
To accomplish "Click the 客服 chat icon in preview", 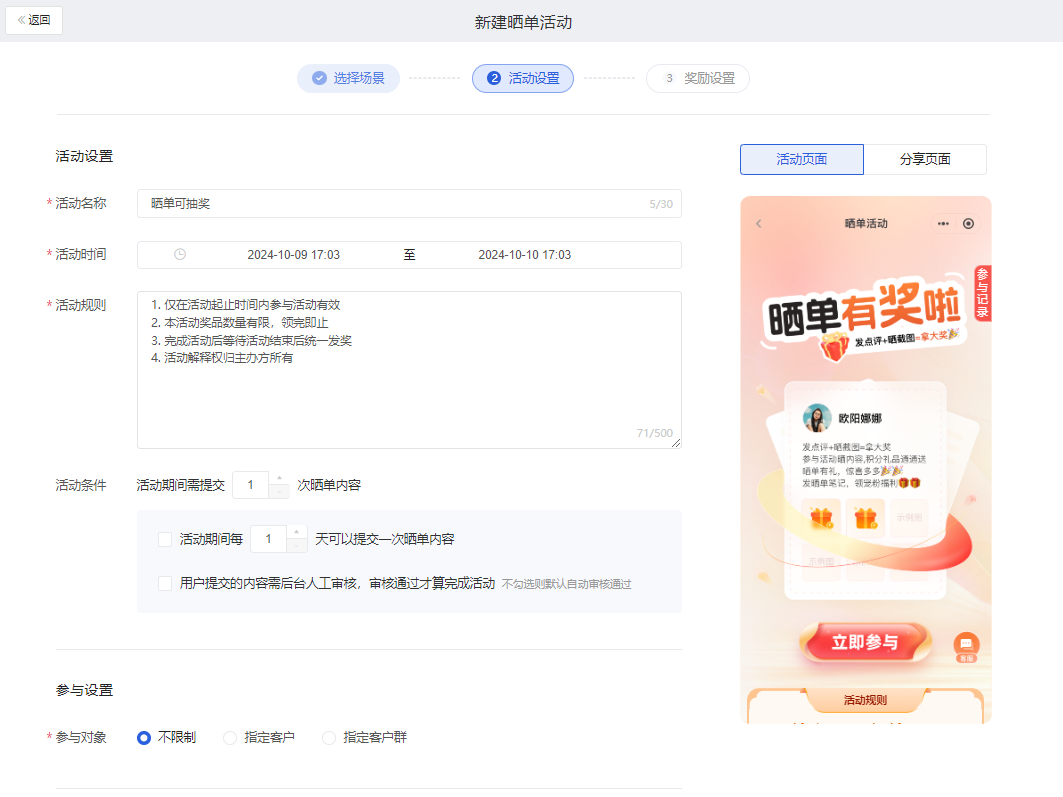I will [966, 646].
